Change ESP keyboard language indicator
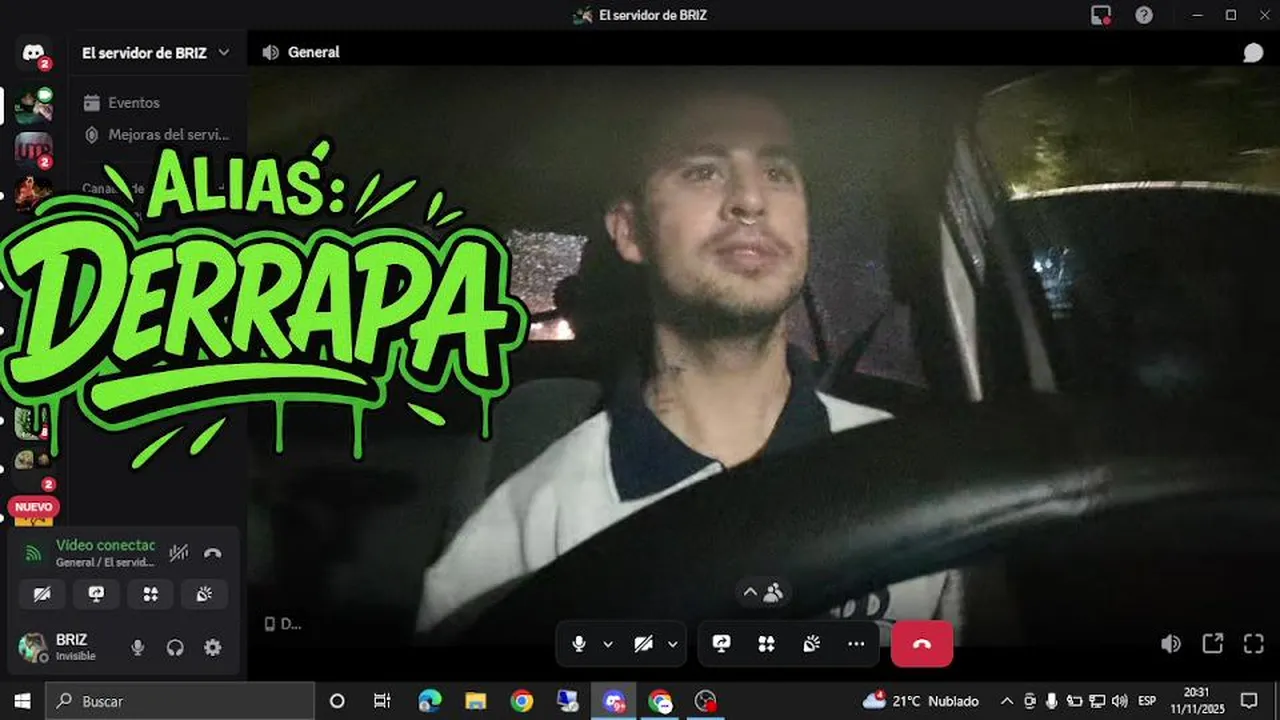Screen dimensions: 1280x720 point(1147,701)
